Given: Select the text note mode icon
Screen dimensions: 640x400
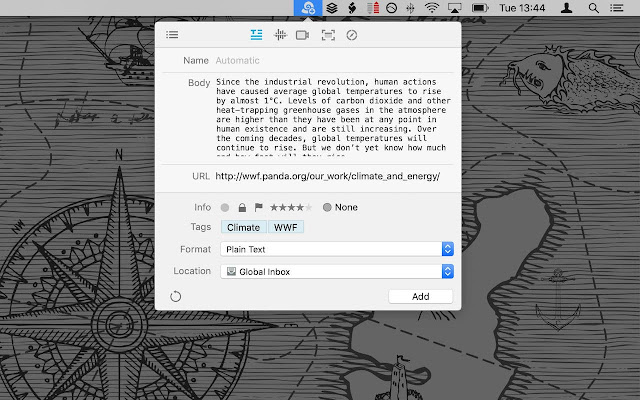Looking at the screenshot, I should 257,35.
